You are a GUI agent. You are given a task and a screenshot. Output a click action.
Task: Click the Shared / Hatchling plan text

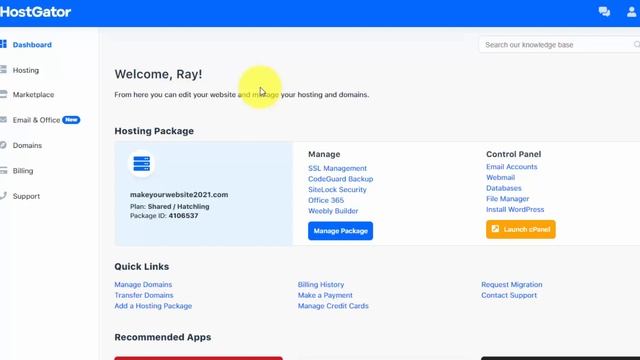178,207
